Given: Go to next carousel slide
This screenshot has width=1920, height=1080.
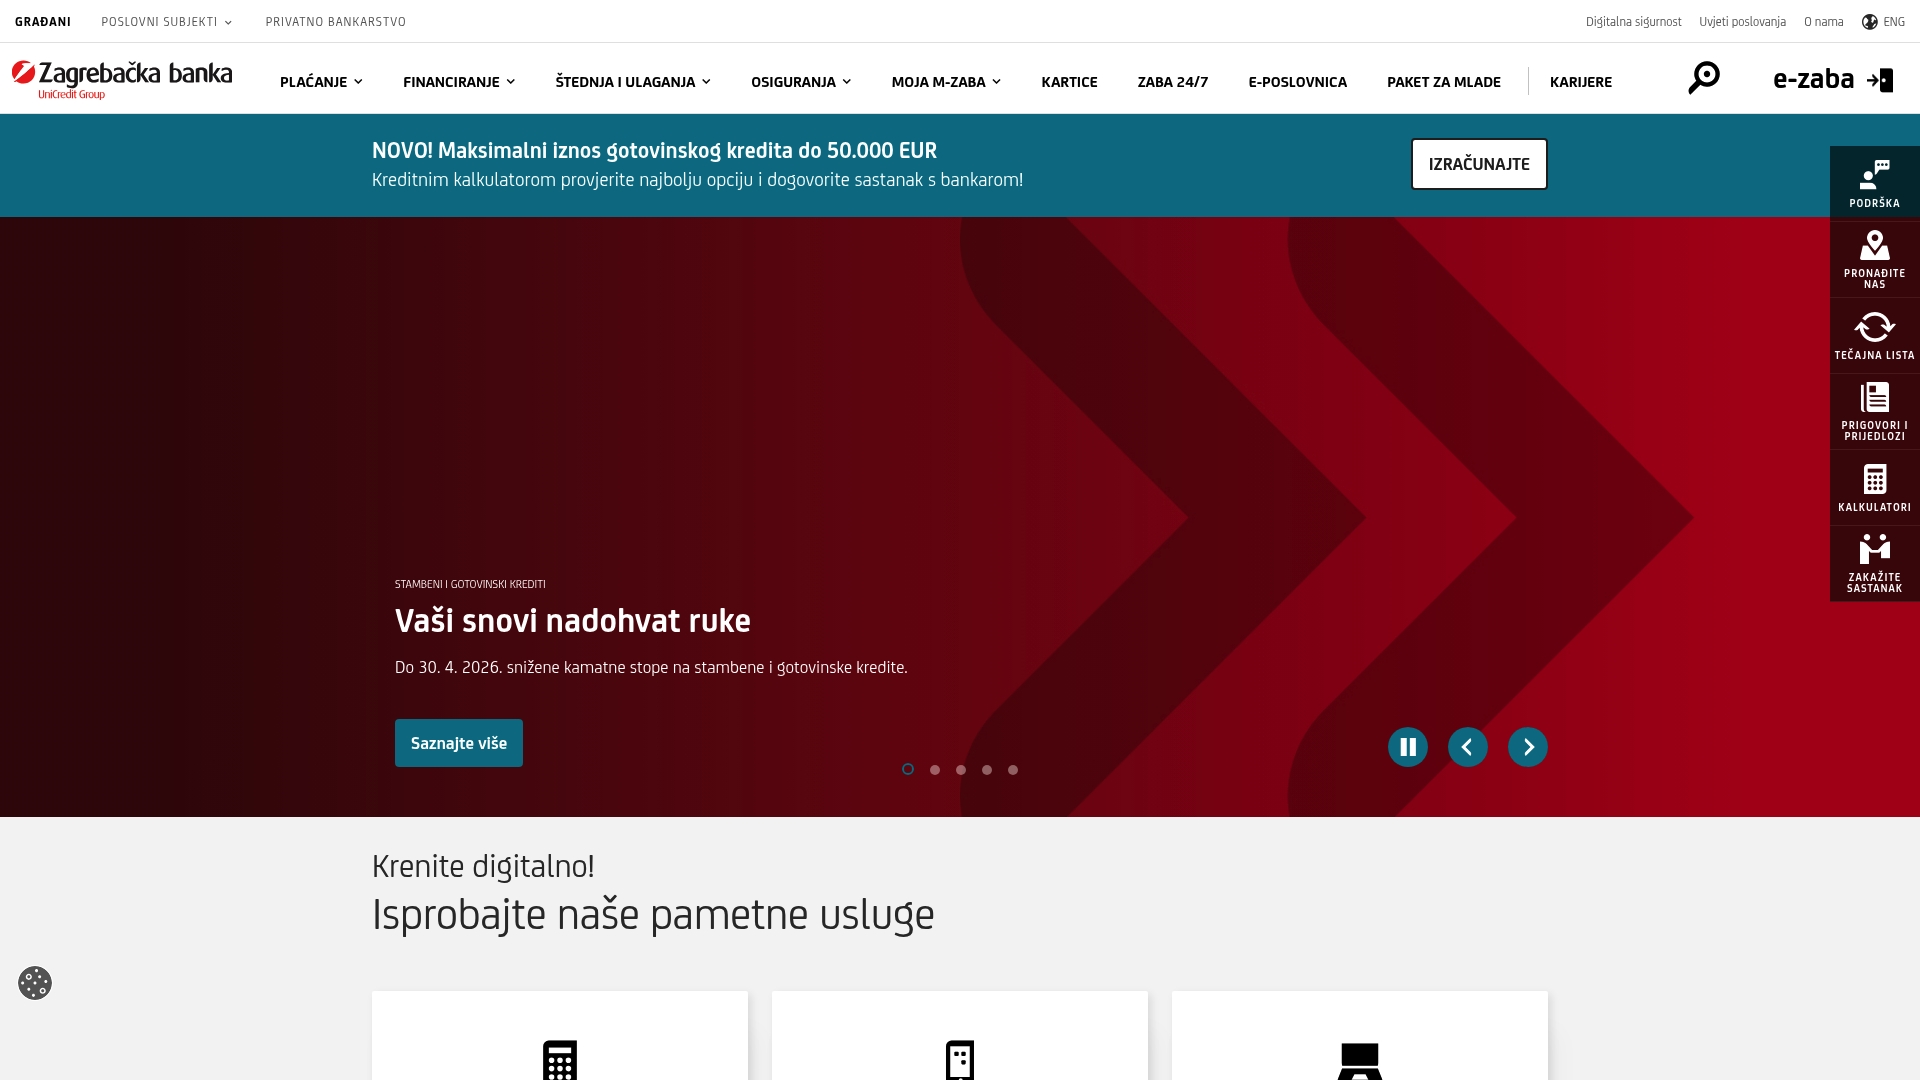Looking at the screenshot, I should [1527, 746].
